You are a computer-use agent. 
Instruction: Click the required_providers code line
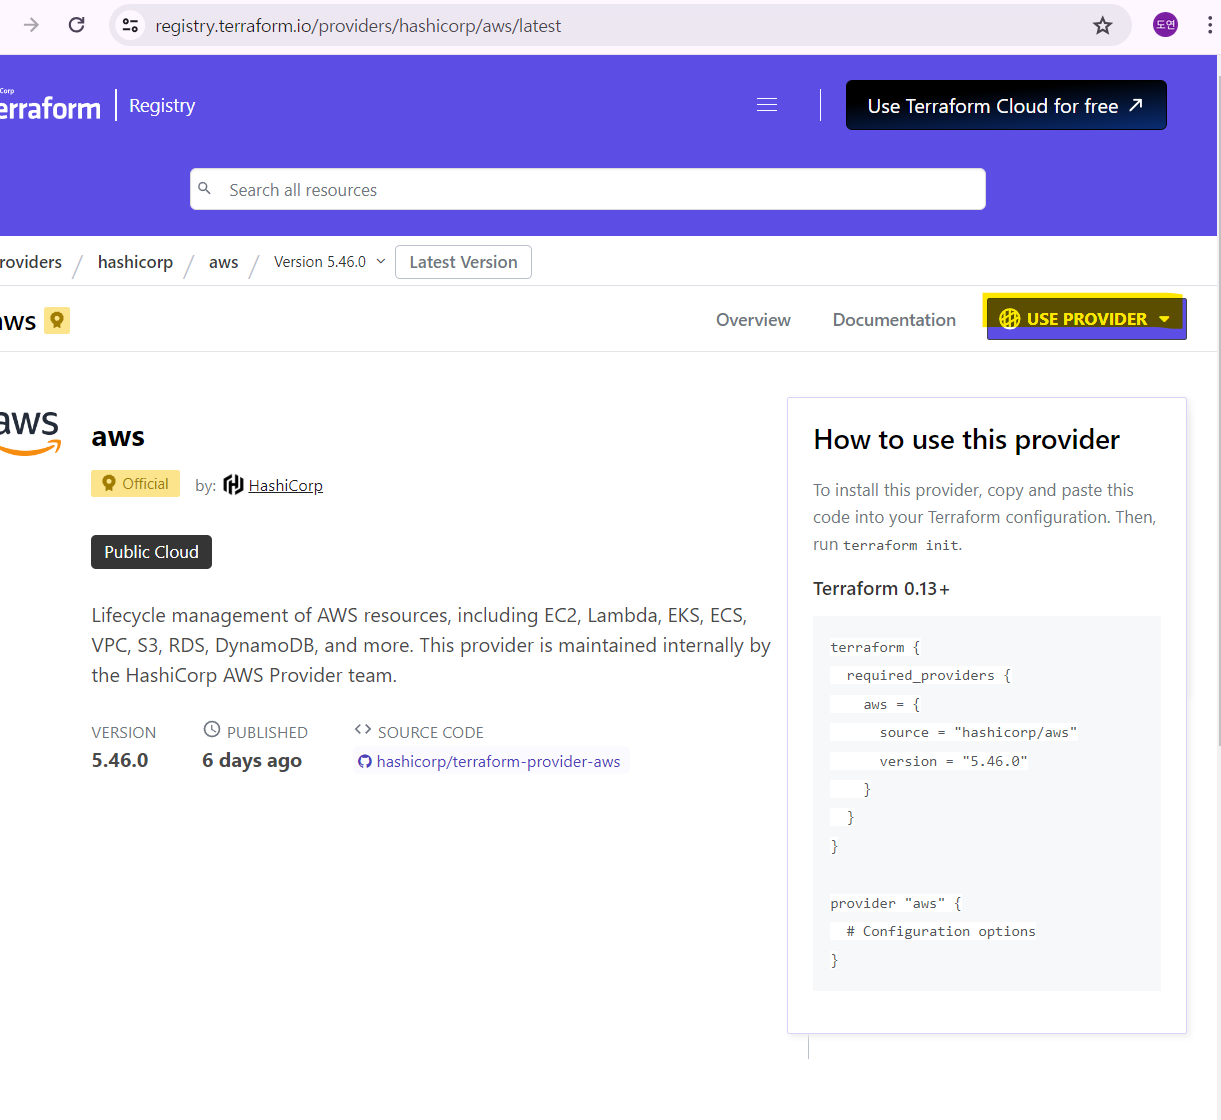click(928, 676)
